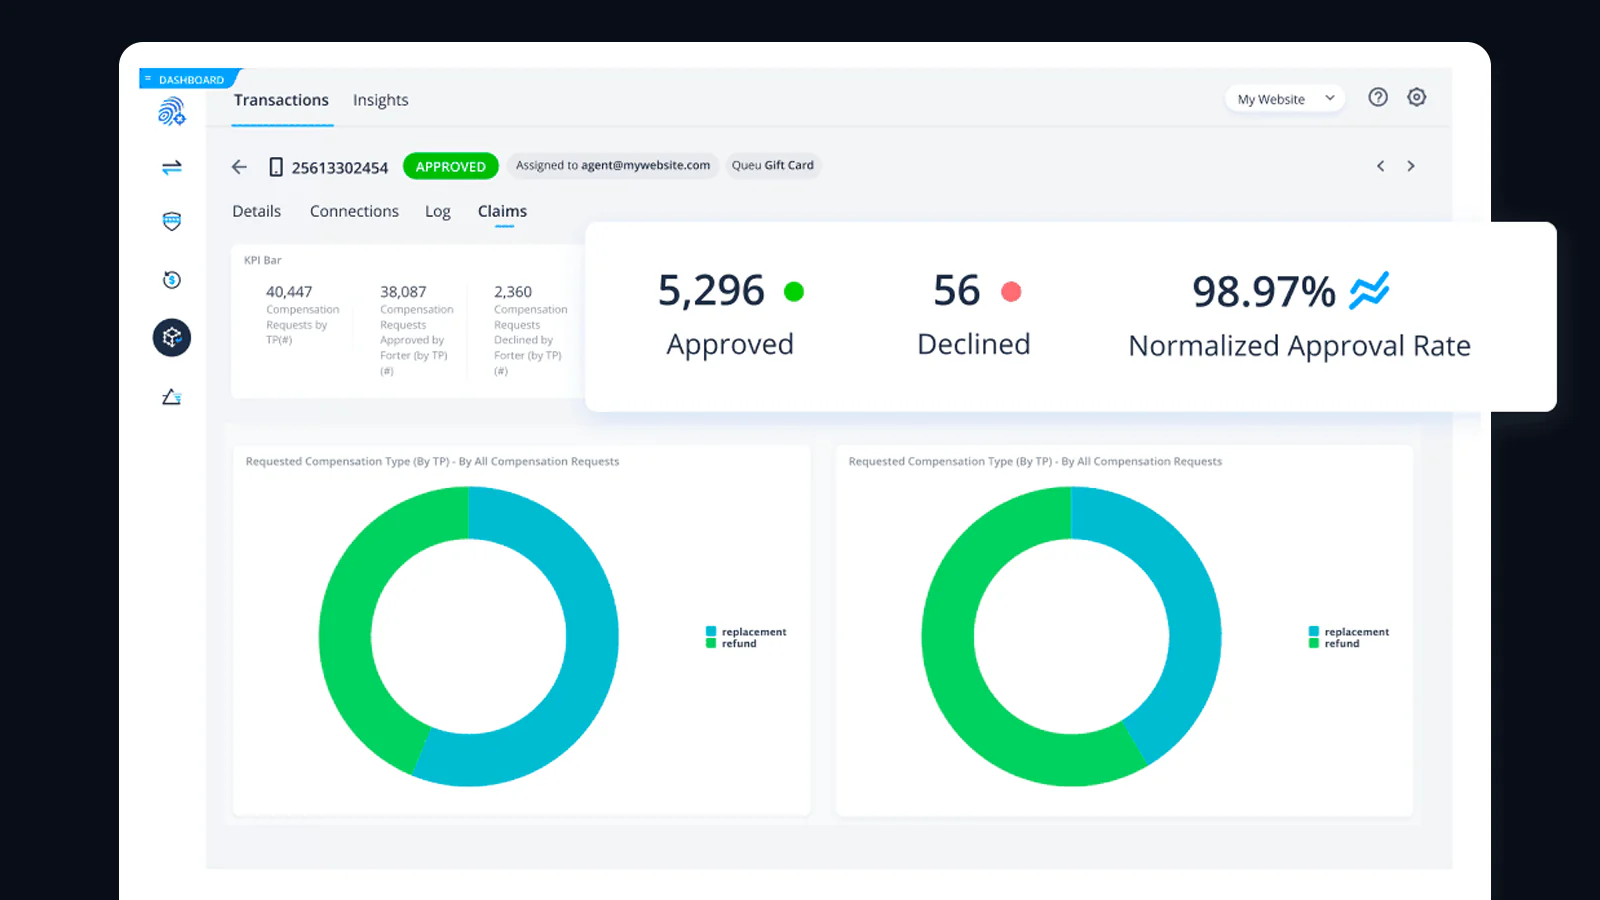
Task: Click the 5,296 Approved figure
Action: (711, 291)
